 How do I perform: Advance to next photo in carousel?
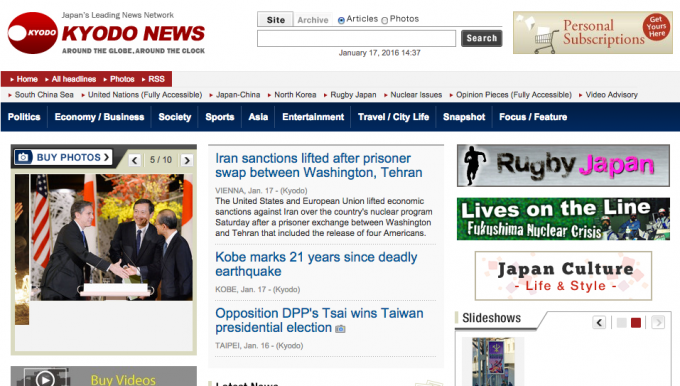[x=187, y=160]
